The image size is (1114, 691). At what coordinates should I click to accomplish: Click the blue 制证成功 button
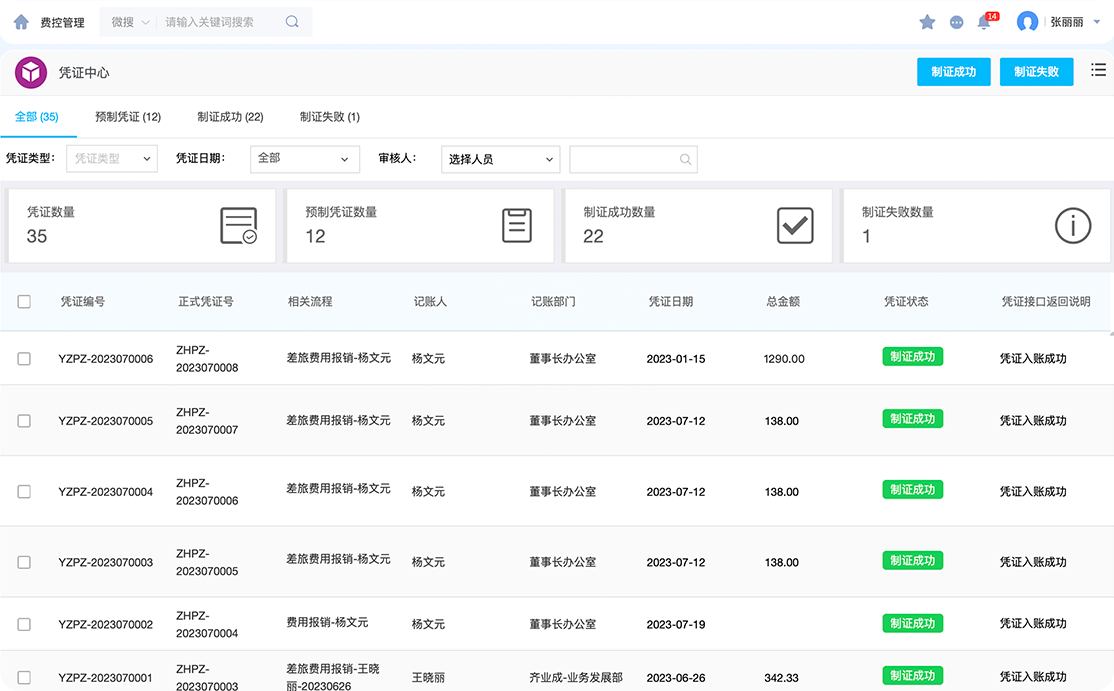[953, 72]
